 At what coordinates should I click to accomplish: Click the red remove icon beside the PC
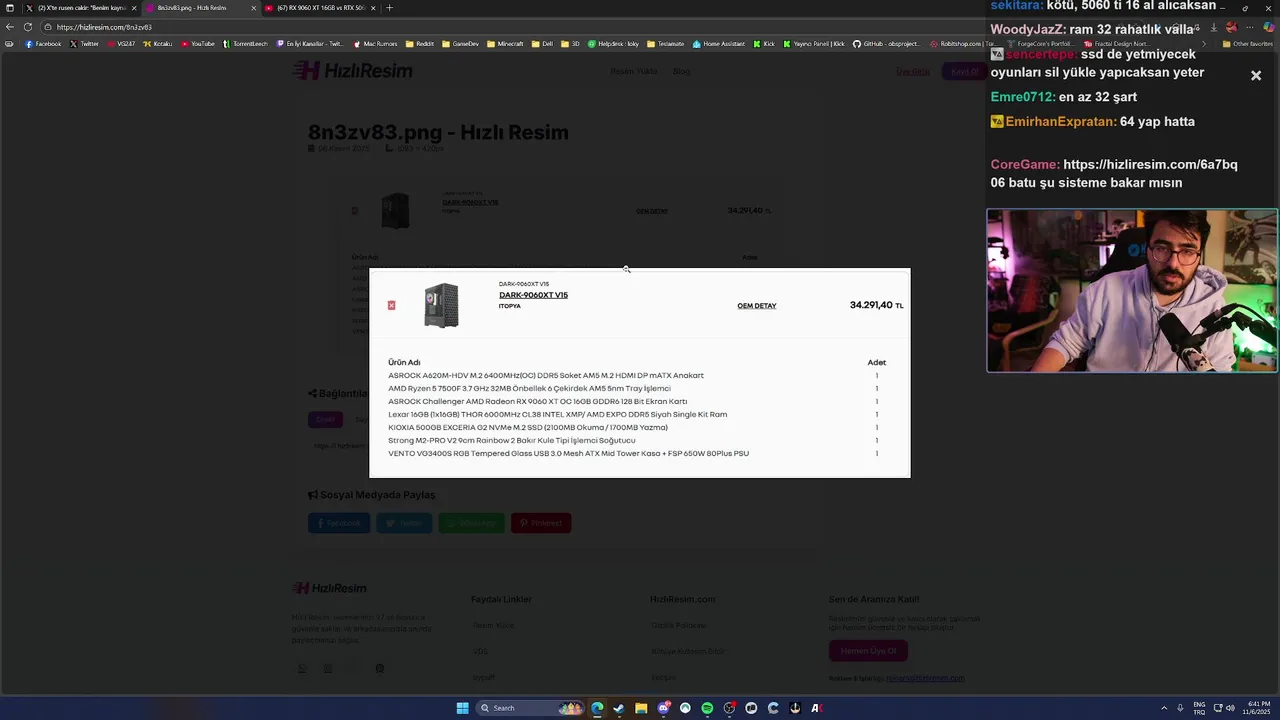391,305
